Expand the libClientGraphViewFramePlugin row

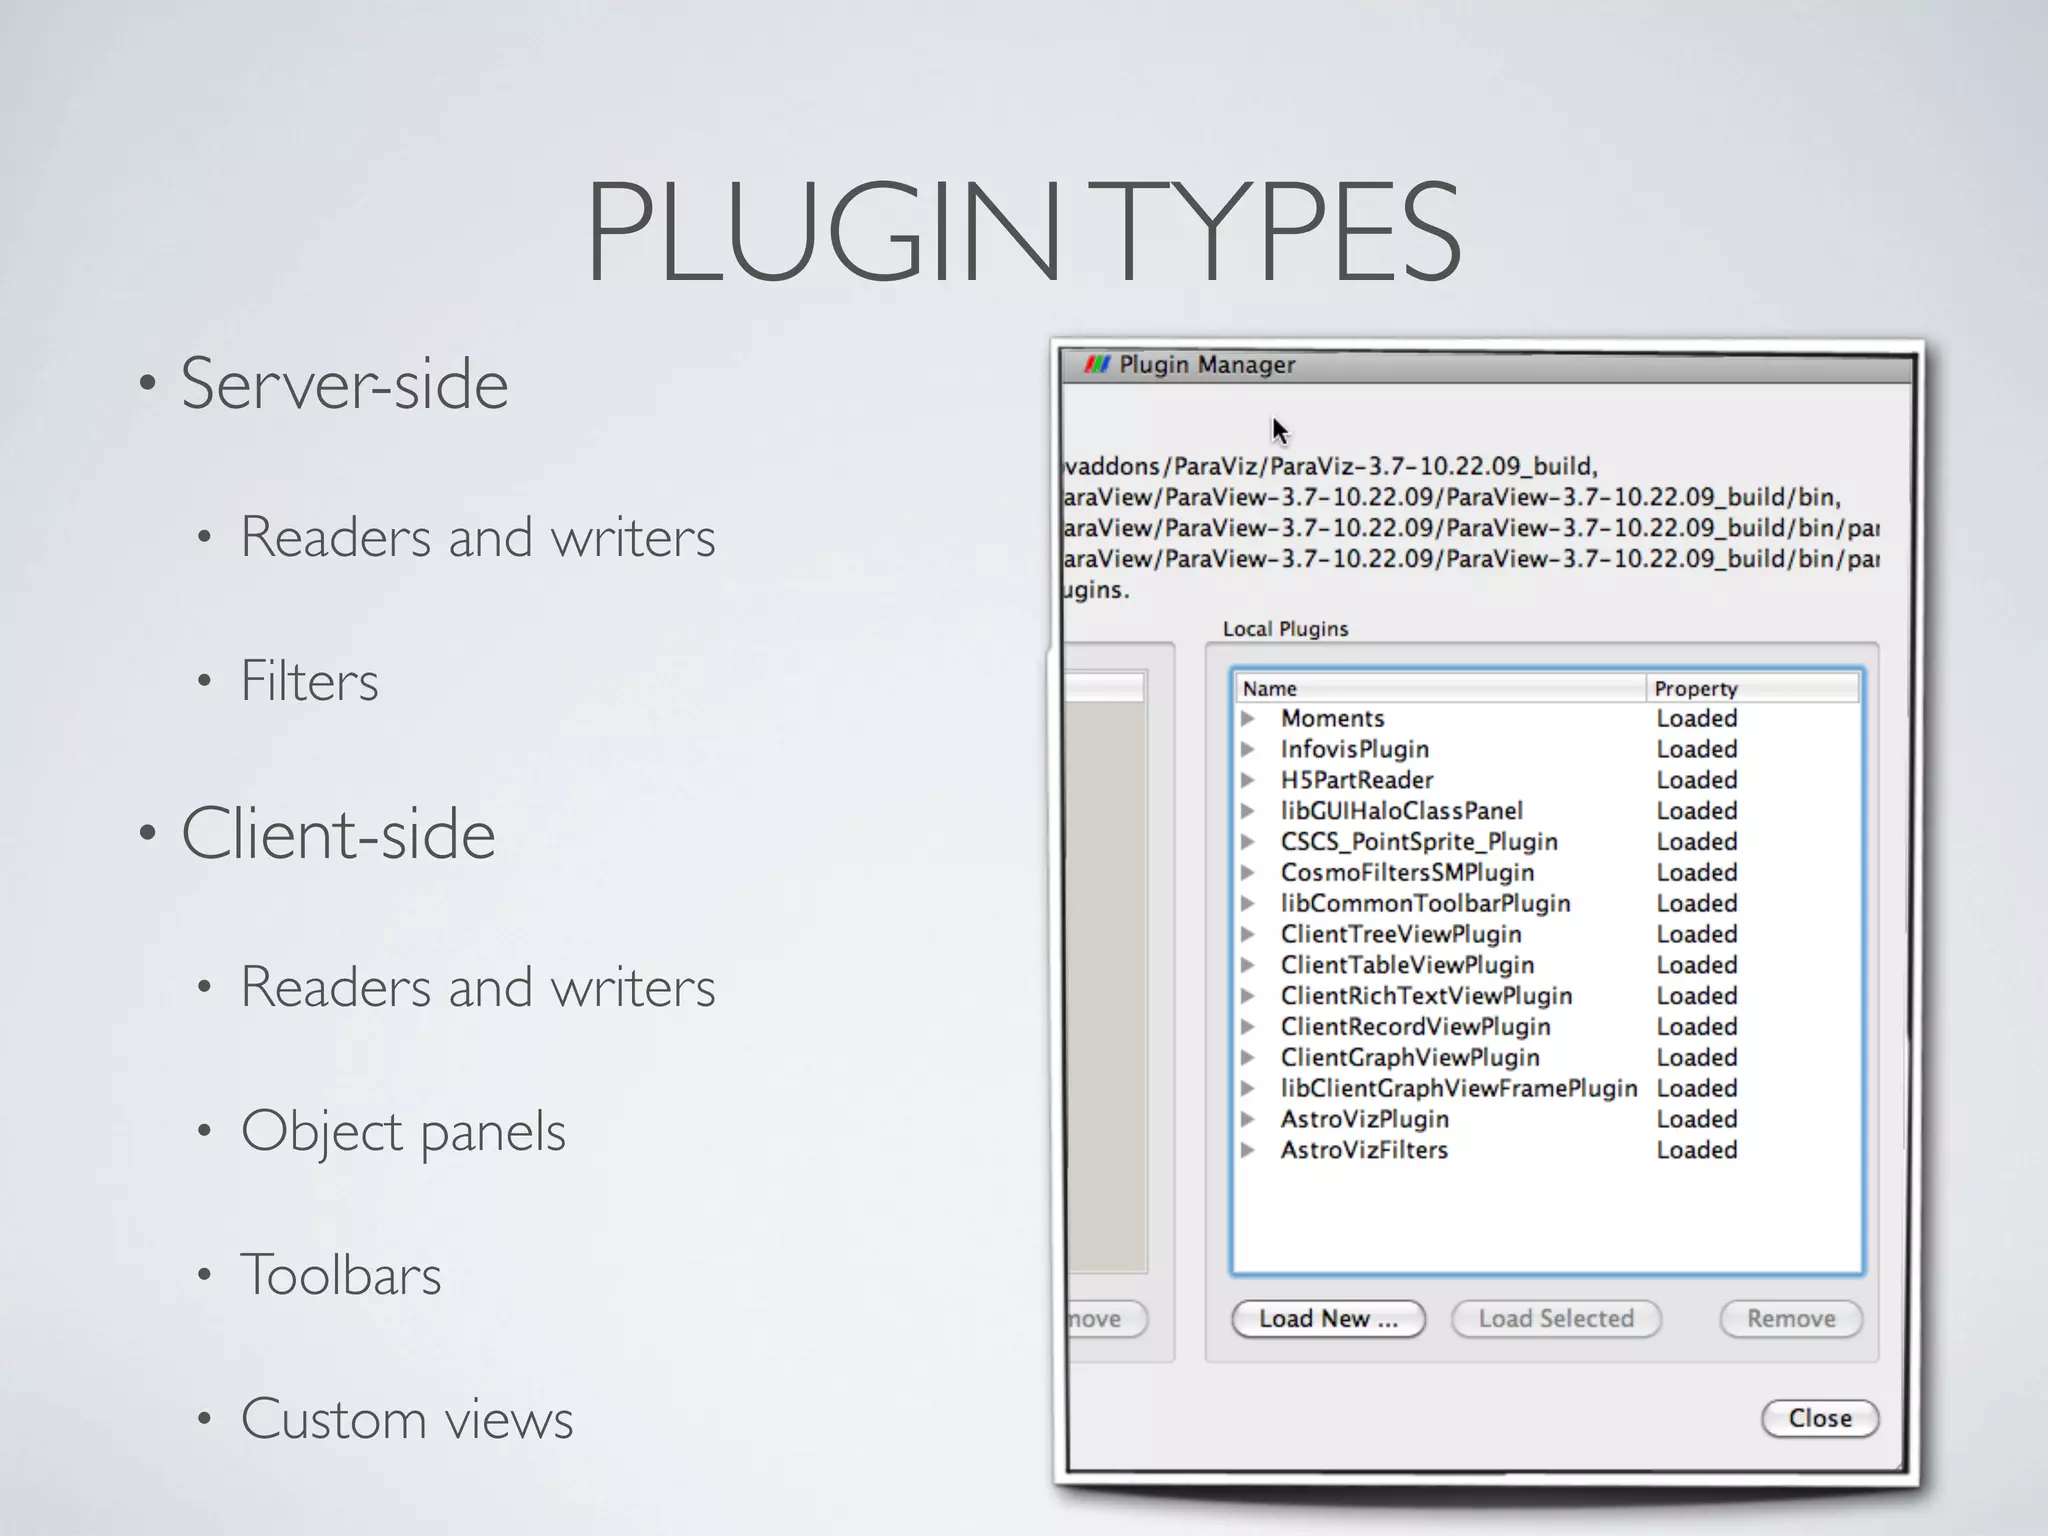click(1248, 1088)
